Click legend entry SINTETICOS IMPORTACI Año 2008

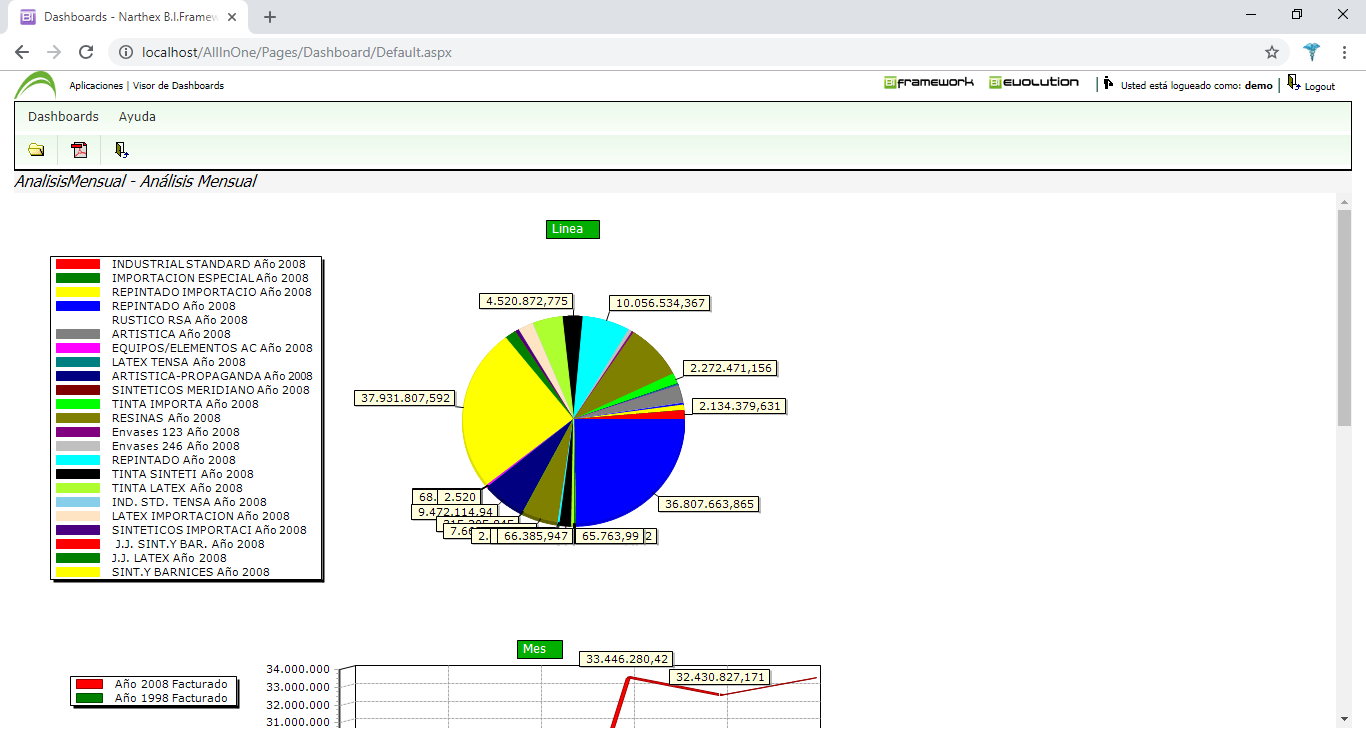pyautogui.click(x=209, y=530)
